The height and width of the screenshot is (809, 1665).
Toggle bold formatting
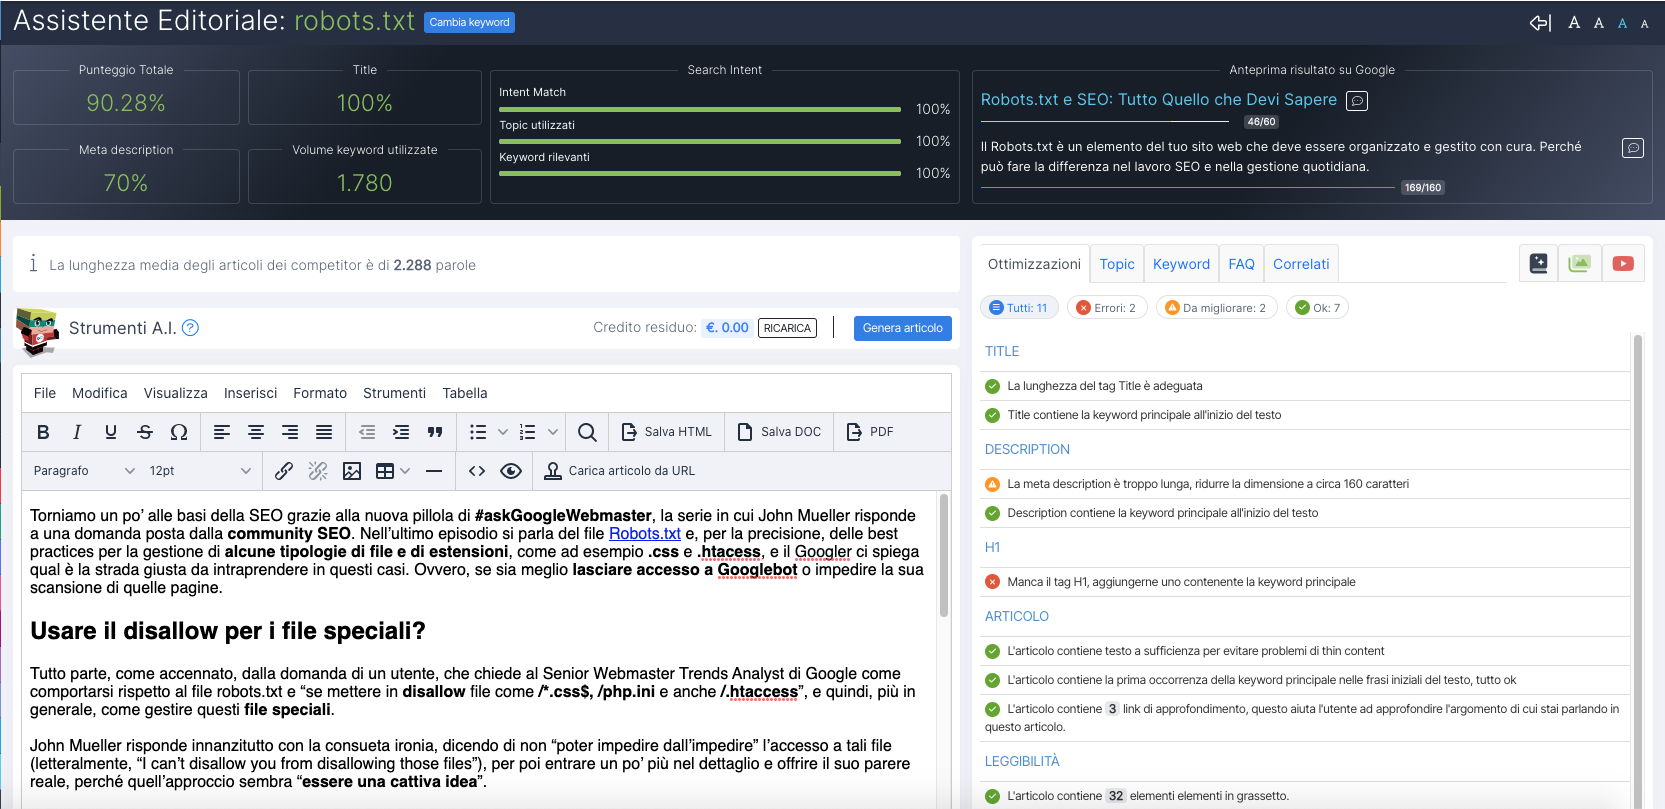(43, 432)
